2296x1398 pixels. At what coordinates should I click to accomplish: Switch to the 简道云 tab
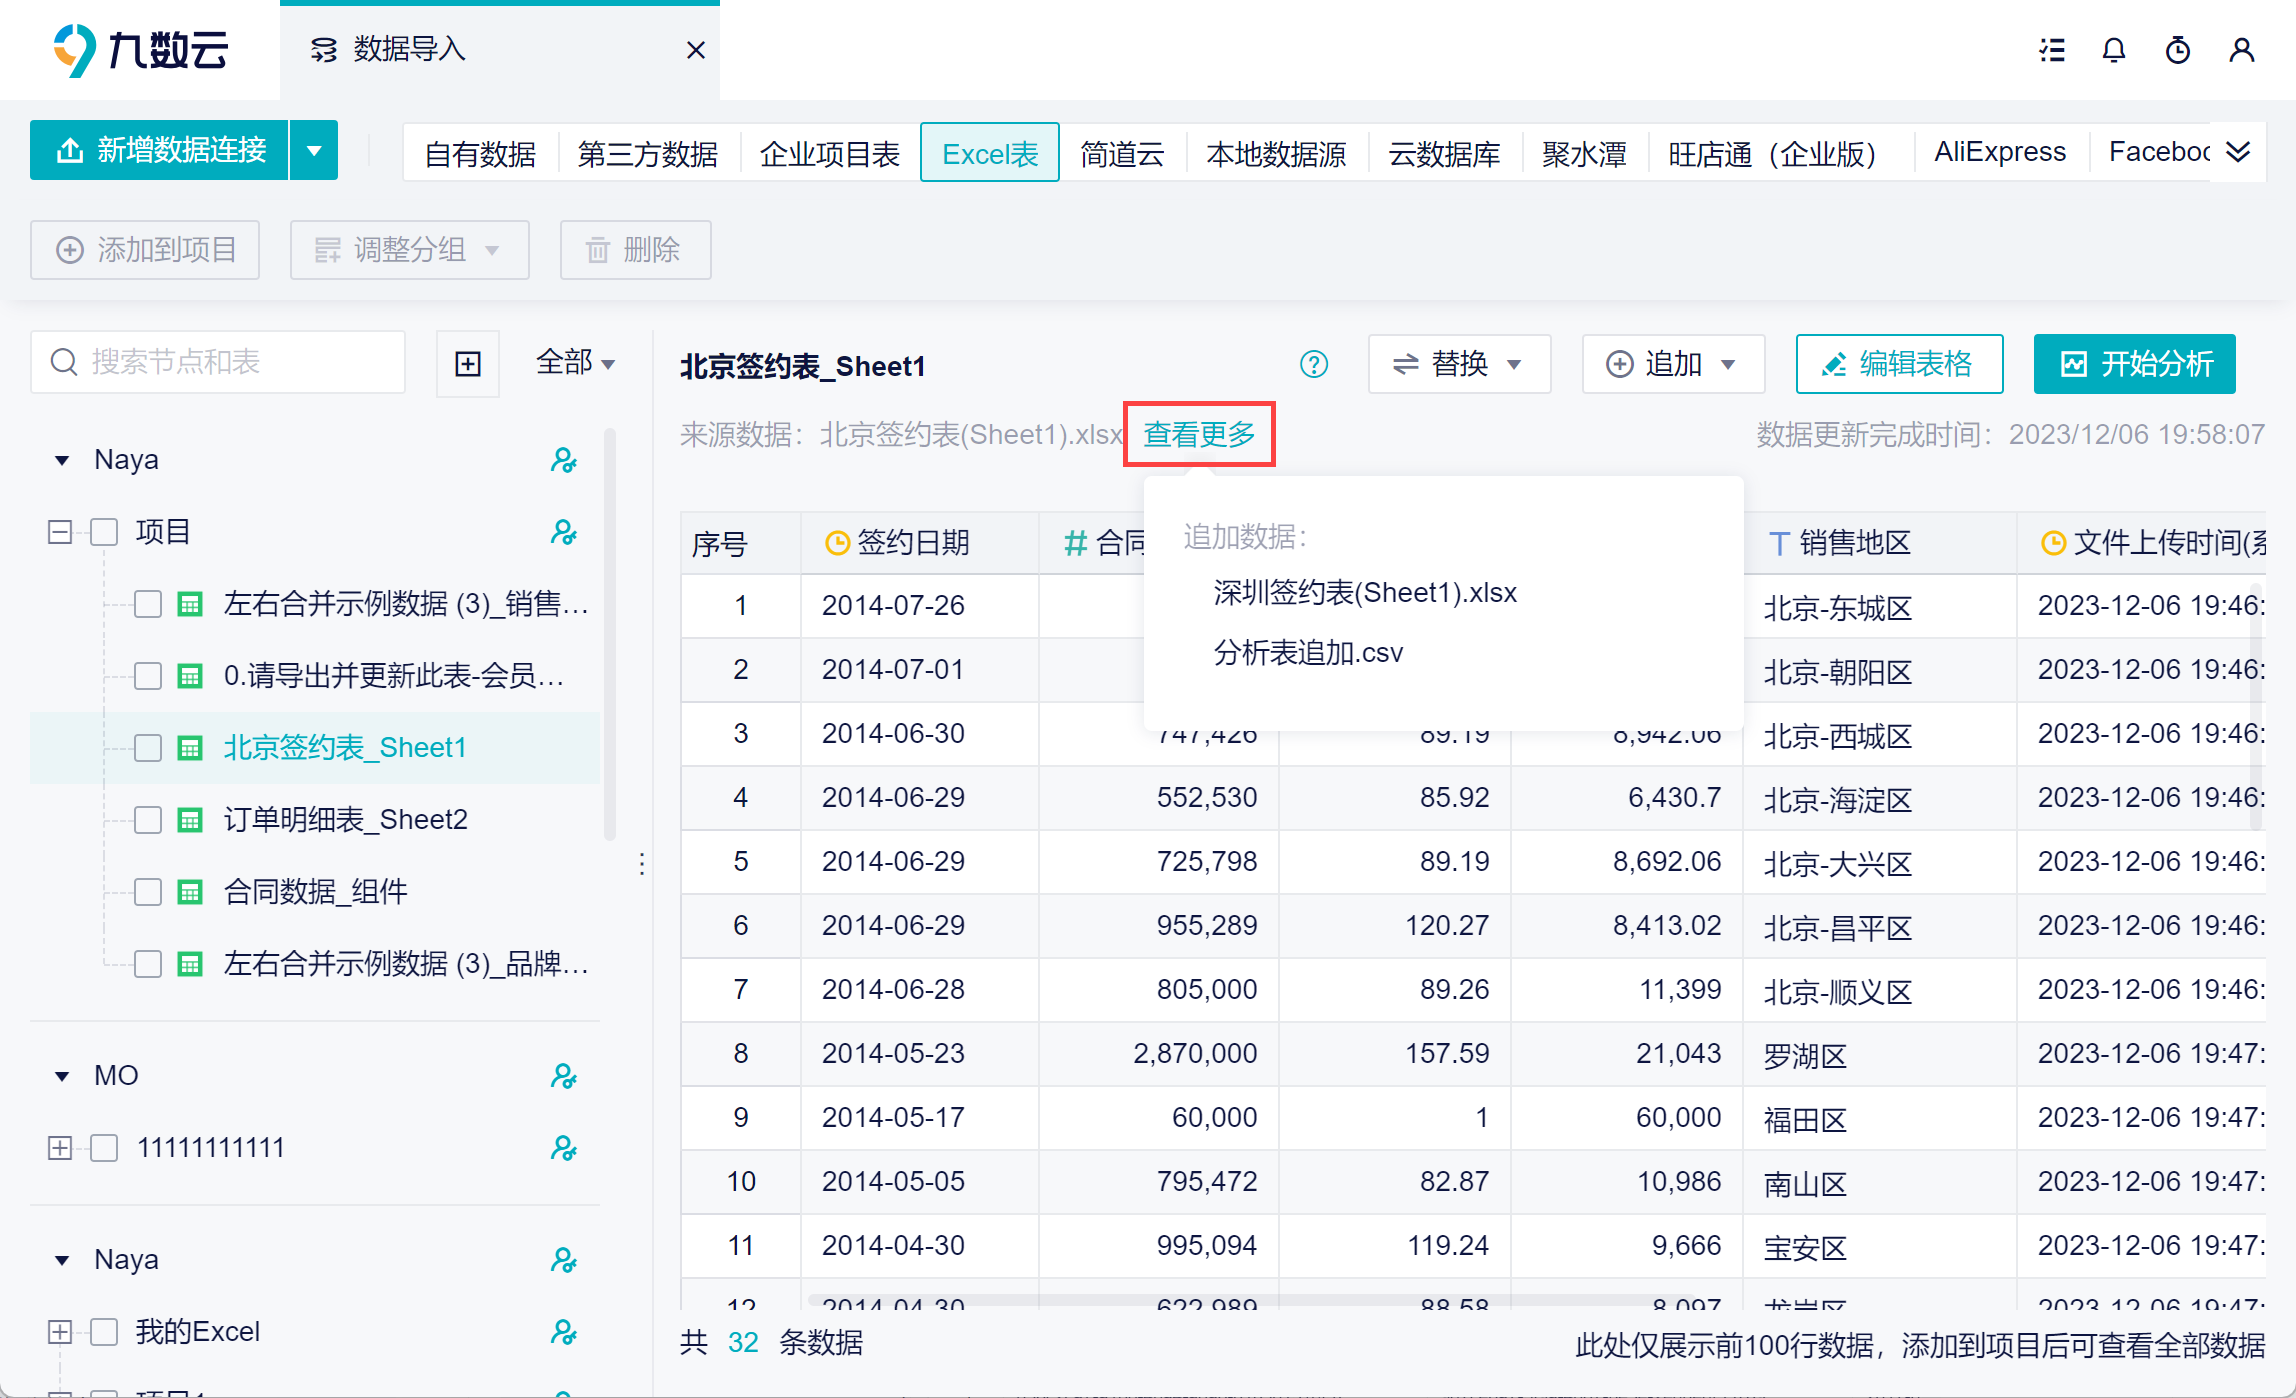pos(1122,153)
